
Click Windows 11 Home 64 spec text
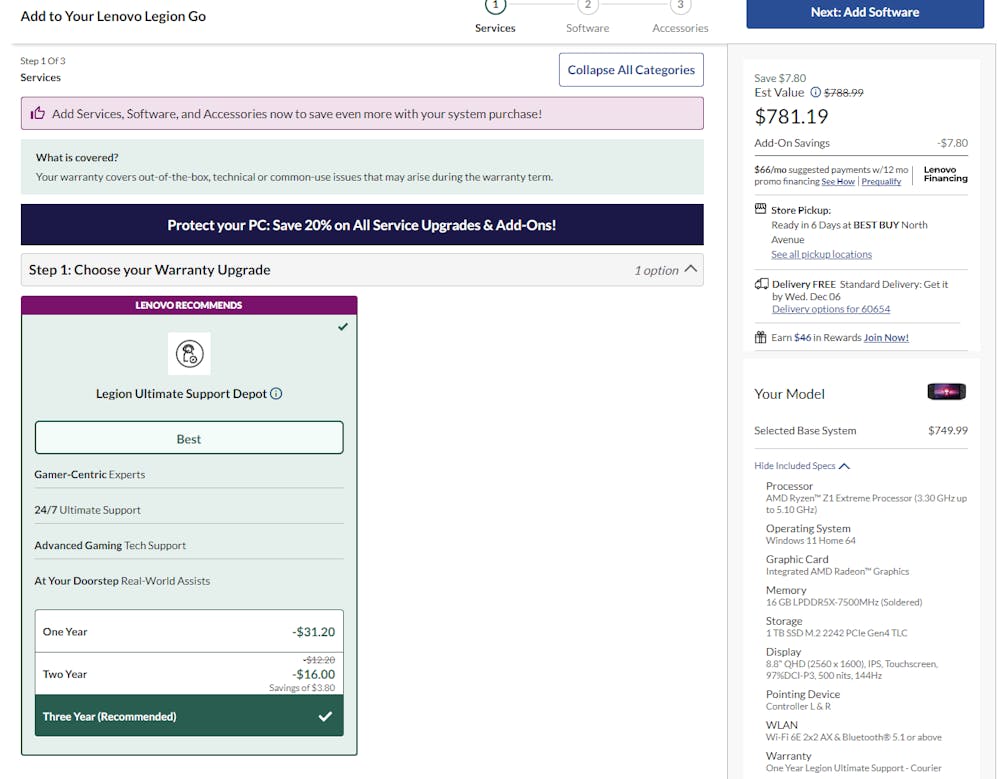click(x=811, y=540)
